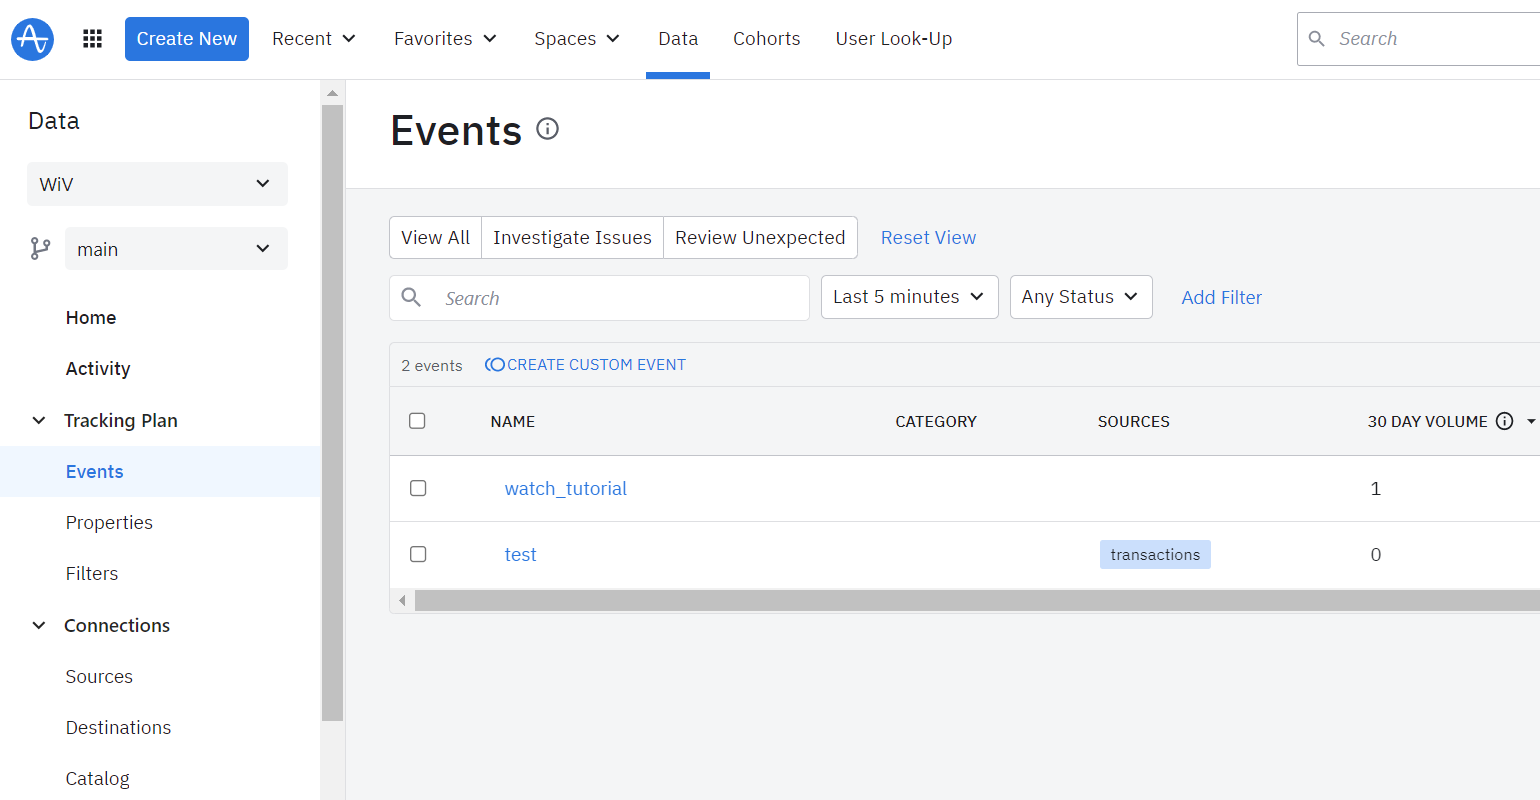Select the Review Unexpected view
The height and width of the screenshot is (800, 1540).
(760, 238)
